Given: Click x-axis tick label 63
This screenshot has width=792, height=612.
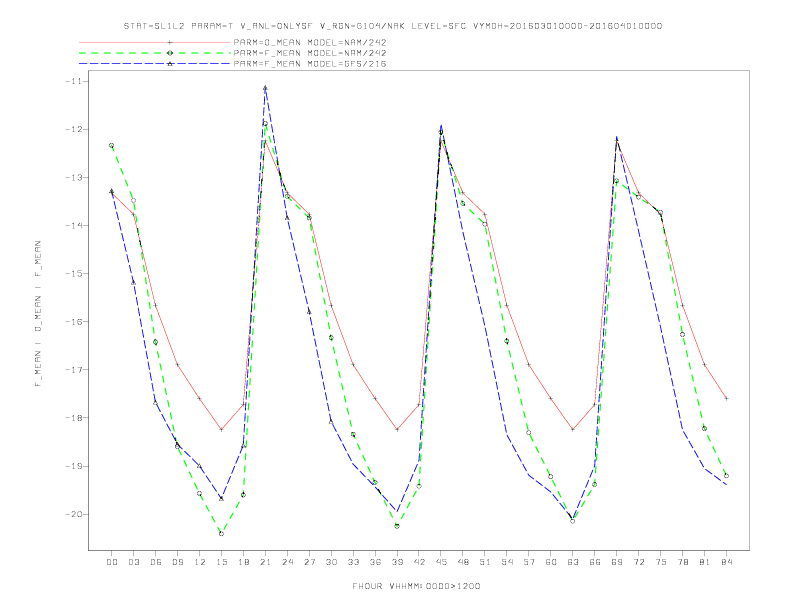Looking at the screenshot, I should (x=573, y=562).
